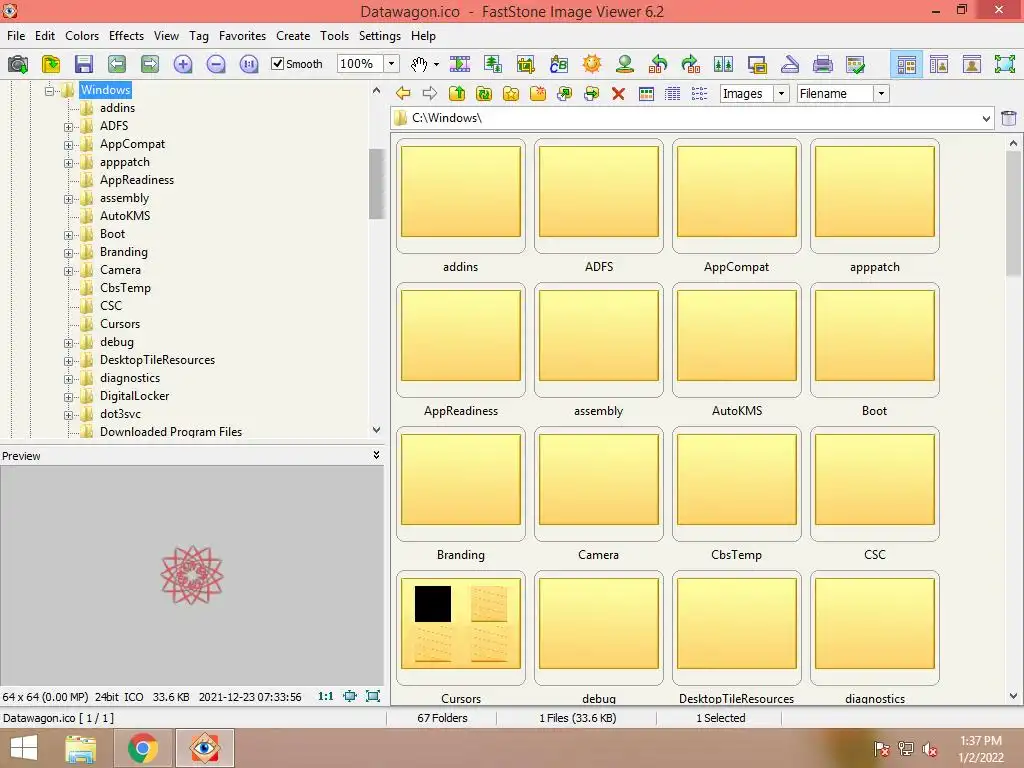Expand the Branding folder node
The width and height of the screenshot is (1024, 768).
click(68, 253)
